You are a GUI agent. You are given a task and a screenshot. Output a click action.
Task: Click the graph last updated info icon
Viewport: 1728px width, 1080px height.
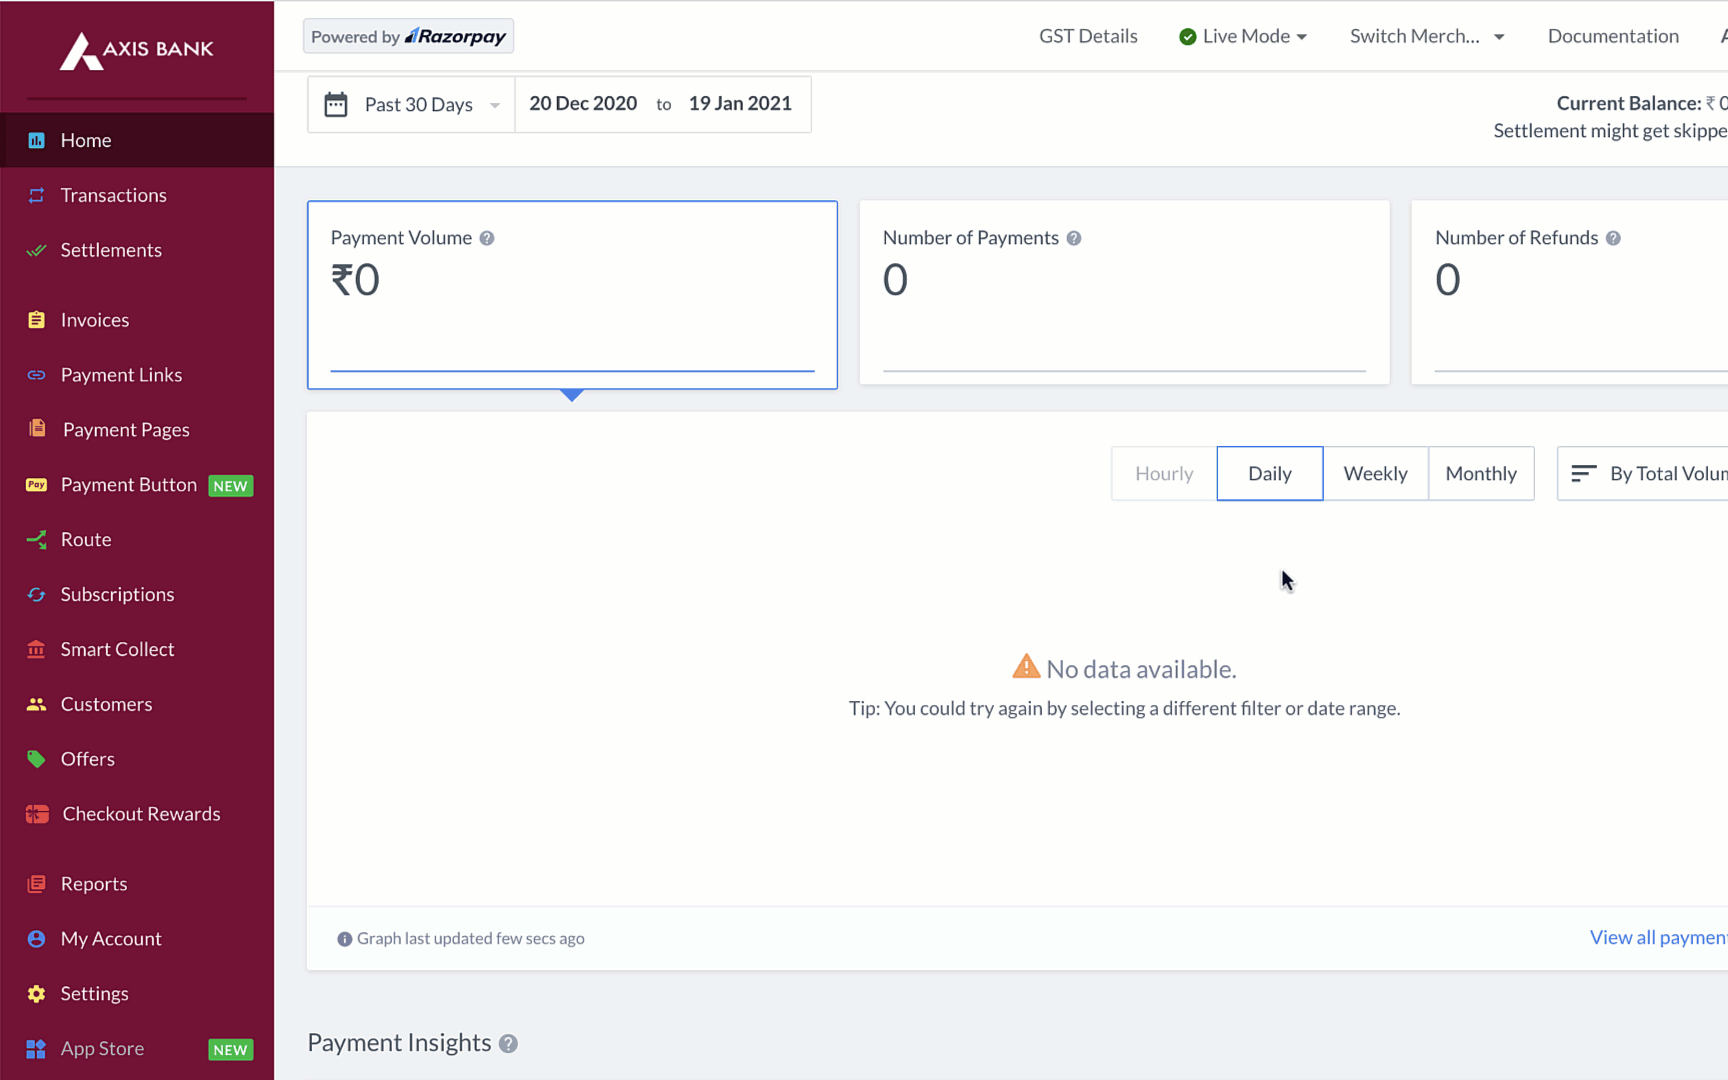click(x=344, y=939)
